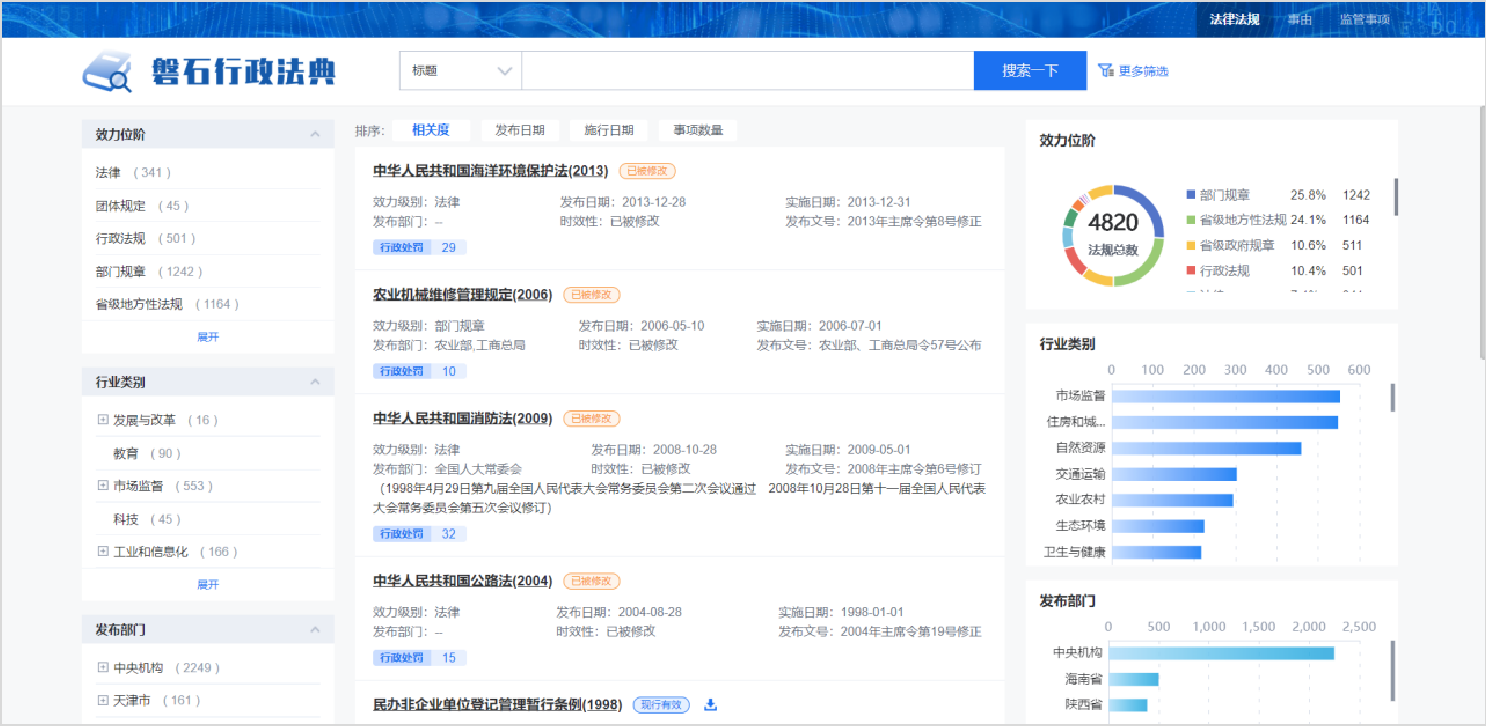Sort results by 发布日期

[x=520, y=130]
